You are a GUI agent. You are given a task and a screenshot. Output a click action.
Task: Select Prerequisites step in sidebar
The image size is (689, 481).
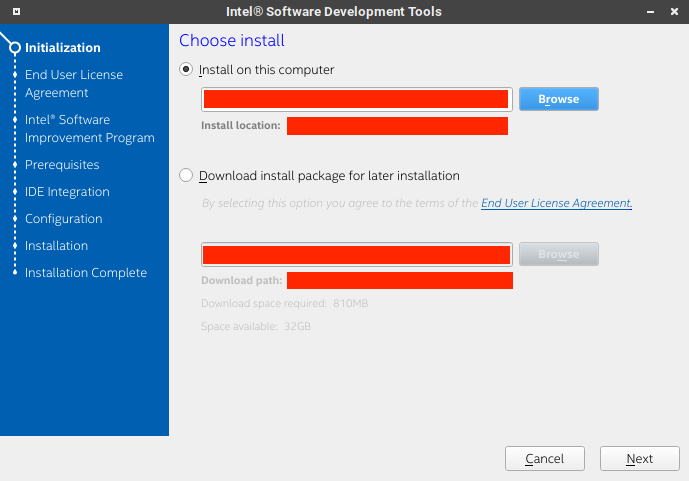point(62,165)
